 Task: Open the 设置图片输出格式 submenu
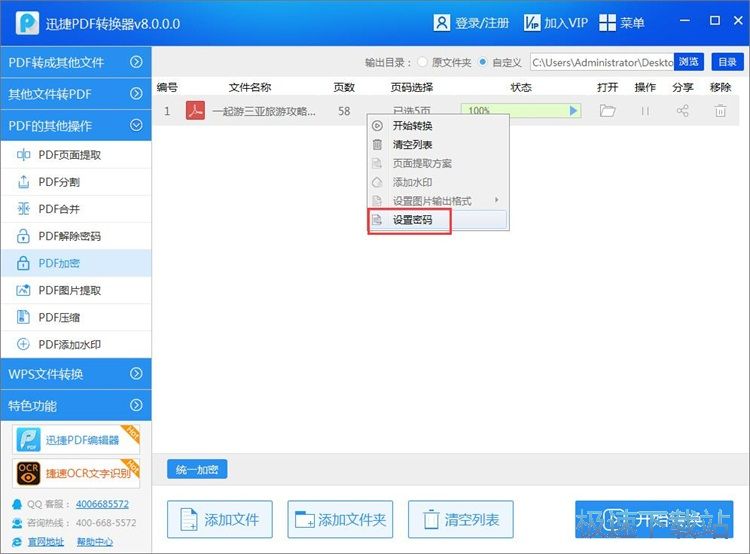pyautogui.click(x=438, y=201)
